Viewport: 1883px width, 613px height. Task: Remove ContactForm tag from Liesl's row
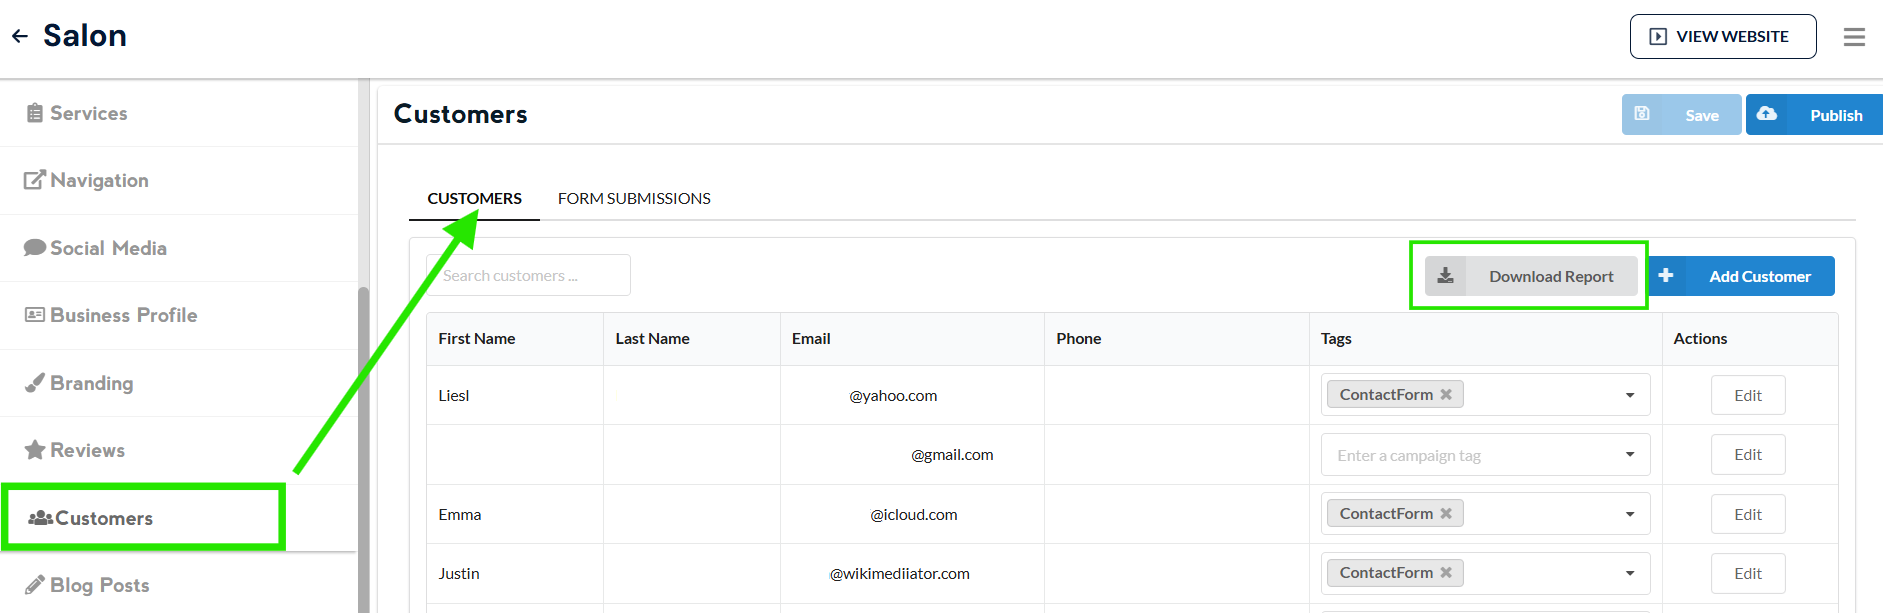tap(1446, 395)
